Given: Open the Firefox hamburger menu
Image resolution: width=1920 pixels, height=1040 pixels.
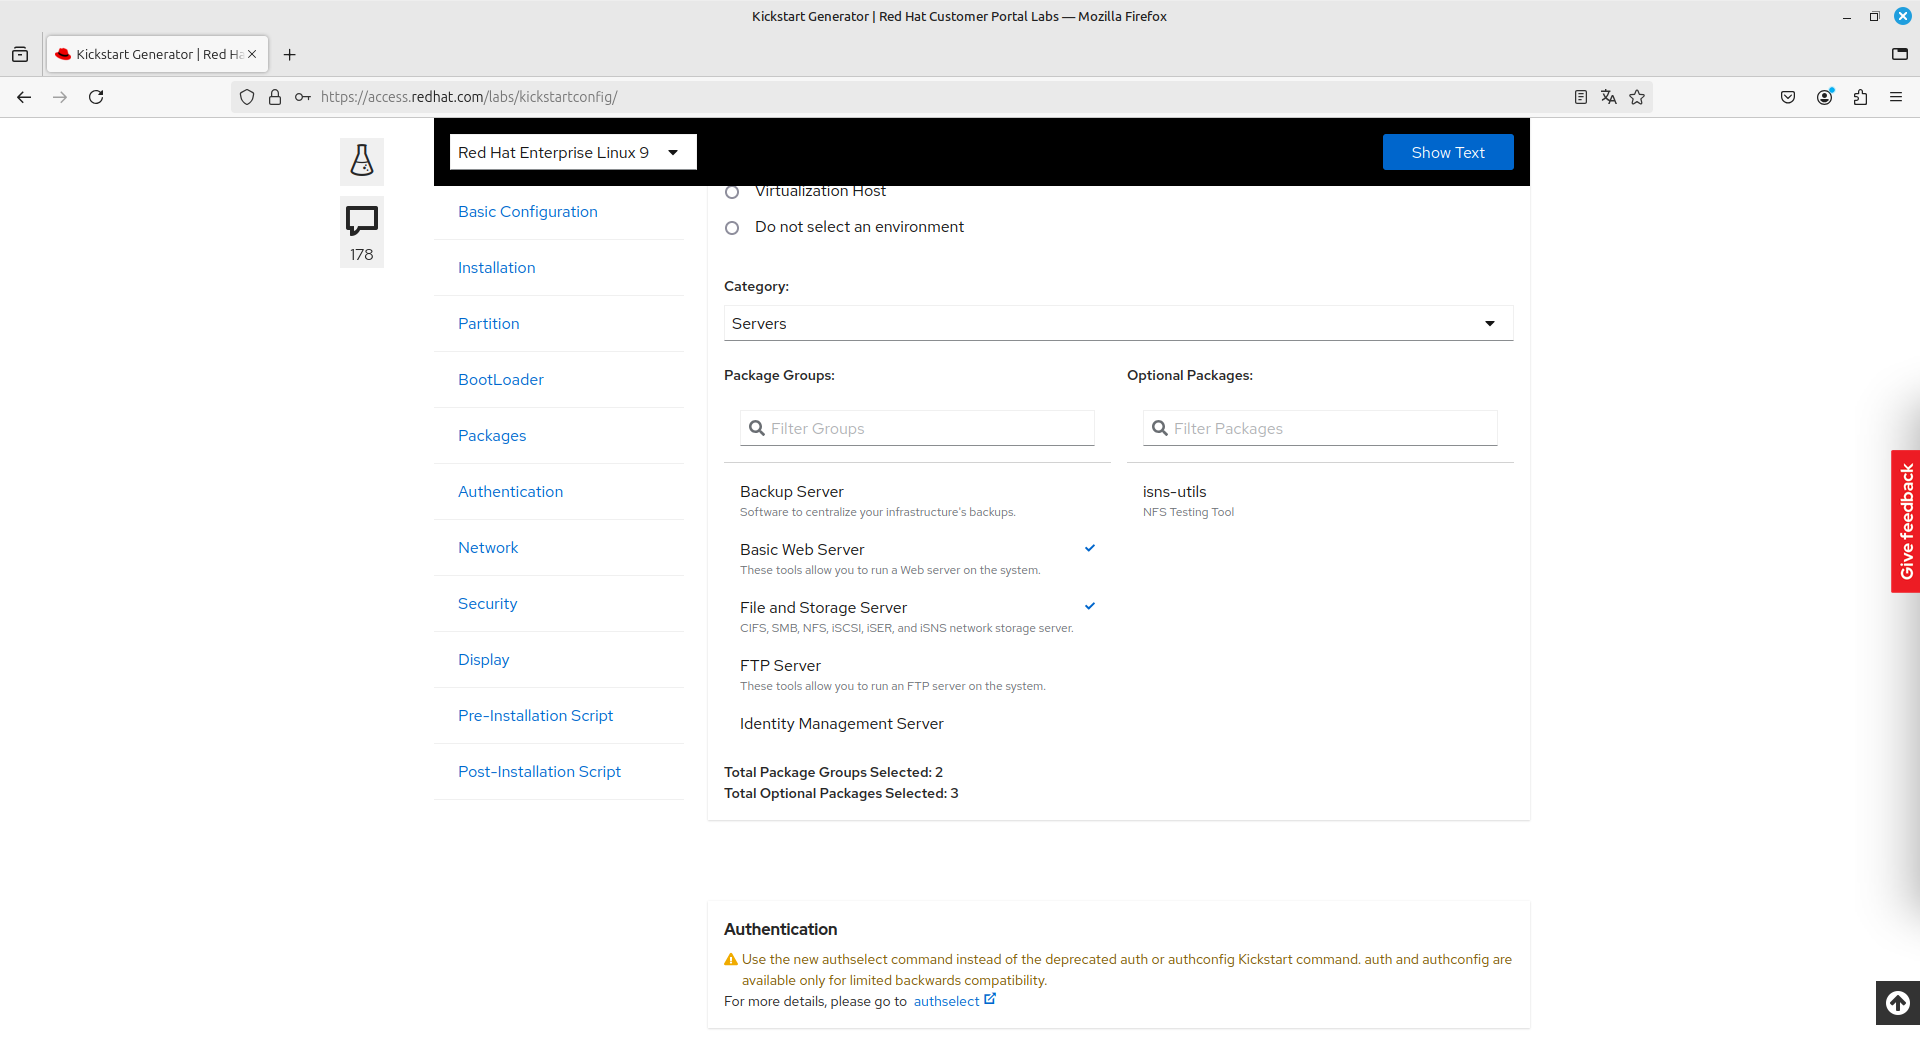Looking at the screenshot, I should [x=1896, y=97].
